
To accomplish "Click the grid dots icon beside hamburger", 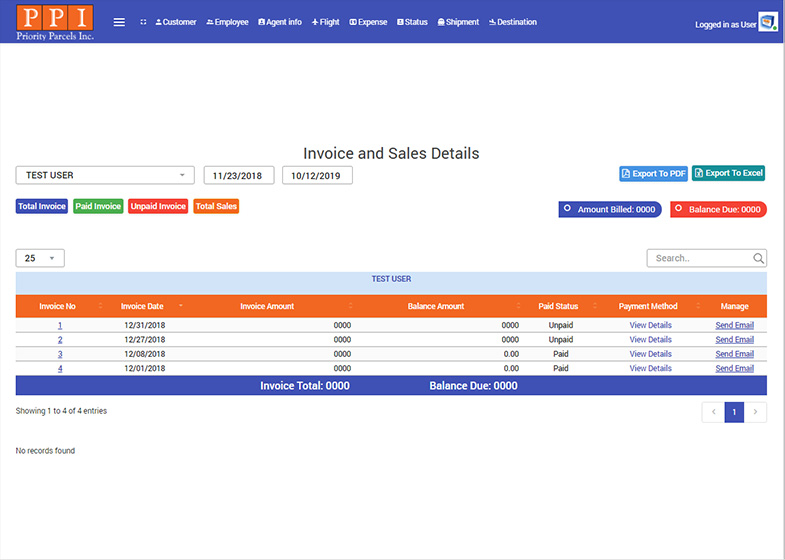I will pyautogui.click(x=143, y=22).
